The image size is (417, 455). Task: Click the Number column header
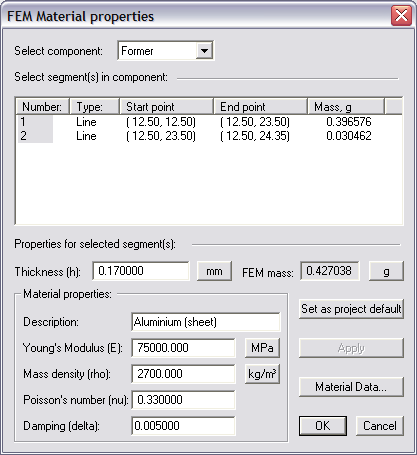43,107
